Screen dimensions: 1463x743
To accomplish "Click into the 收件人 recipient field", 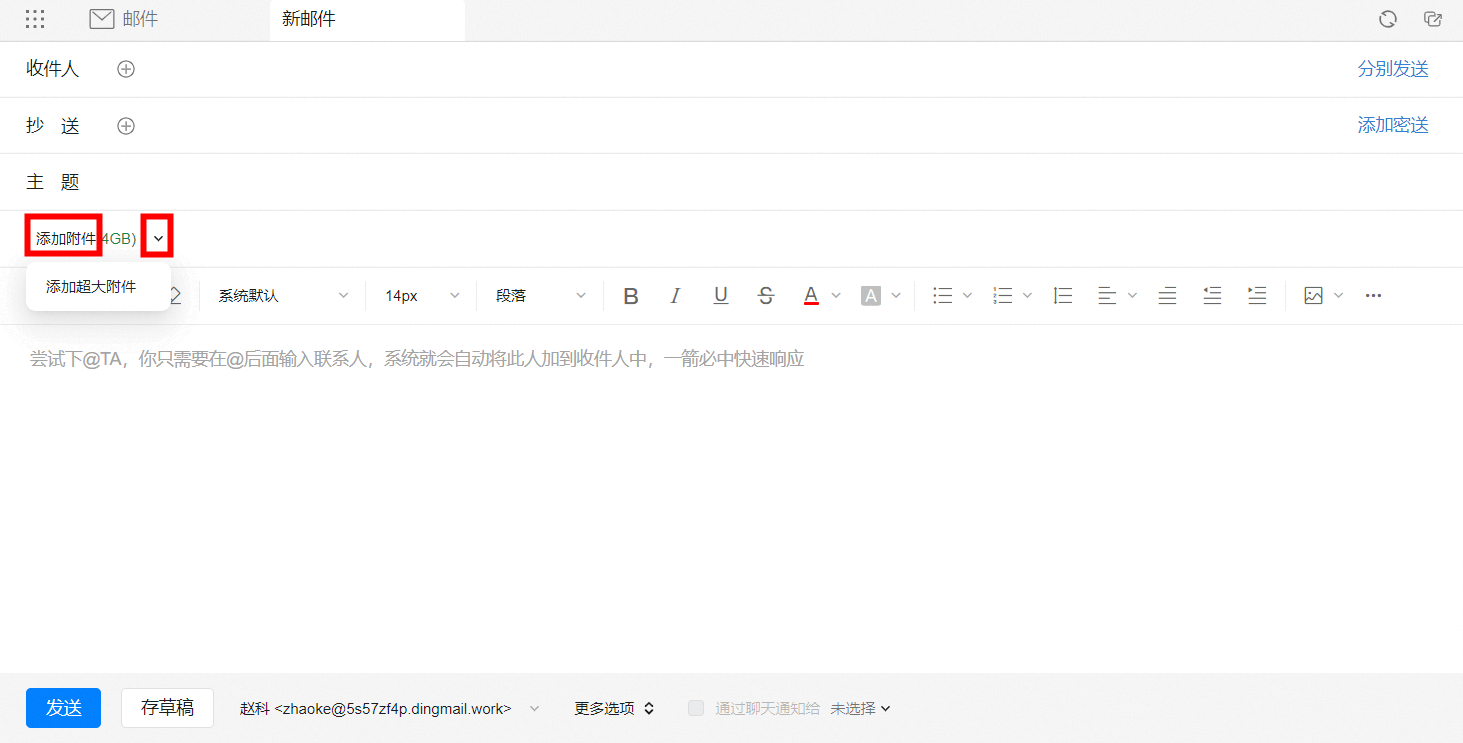I will tap(740, 69).
